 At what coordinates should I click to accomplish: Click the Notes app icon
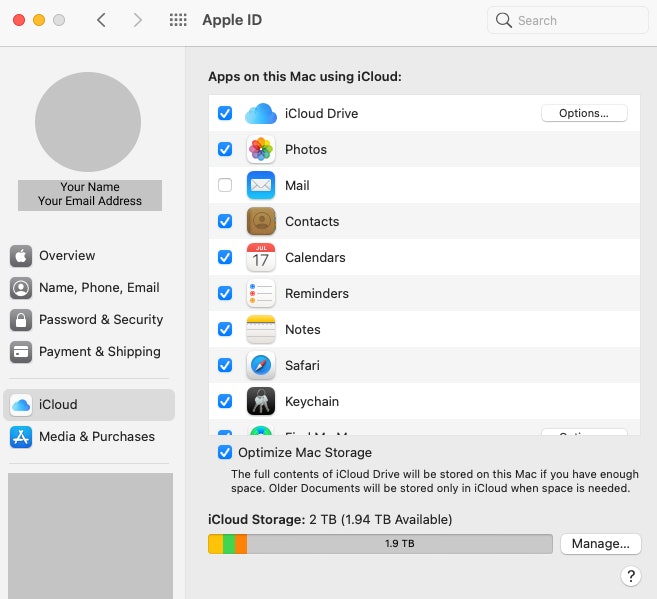261,329
